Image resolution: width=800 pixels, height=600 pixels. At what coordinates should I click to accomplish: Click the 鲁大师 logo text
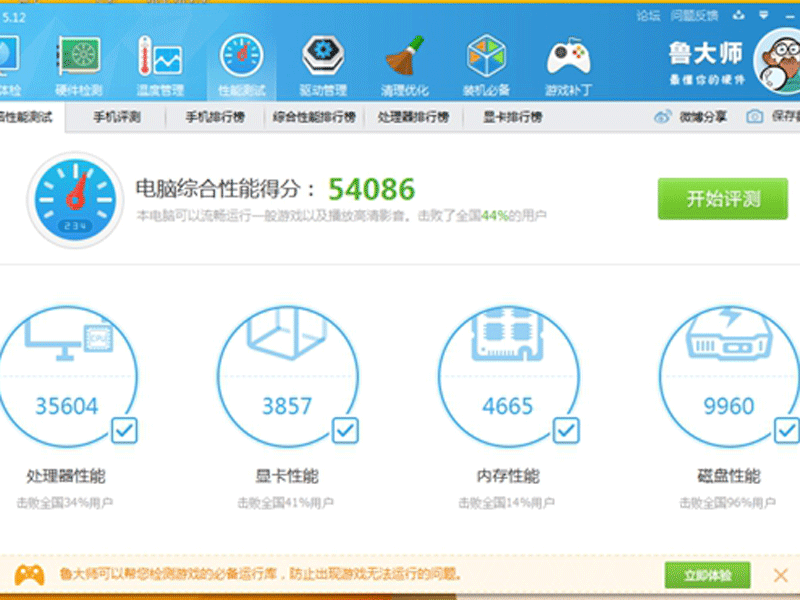pos(706,53)
